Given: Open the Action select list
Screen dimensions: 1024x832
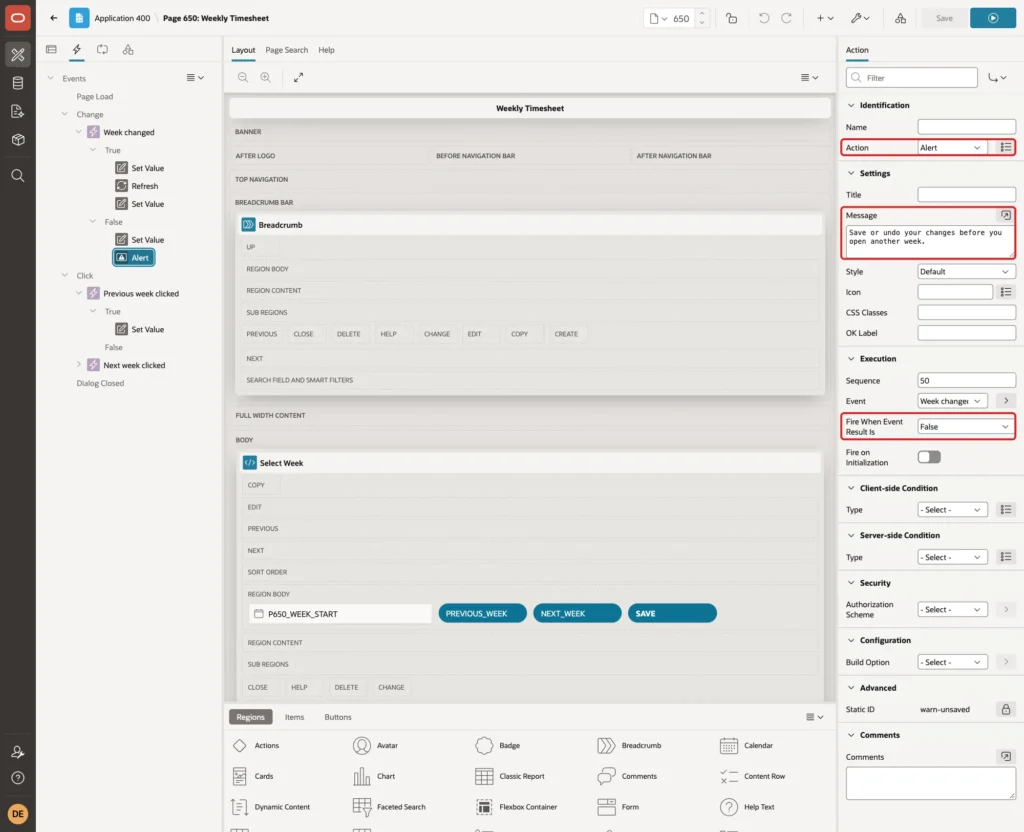Looking at the screenshot, I should (951, 148).
